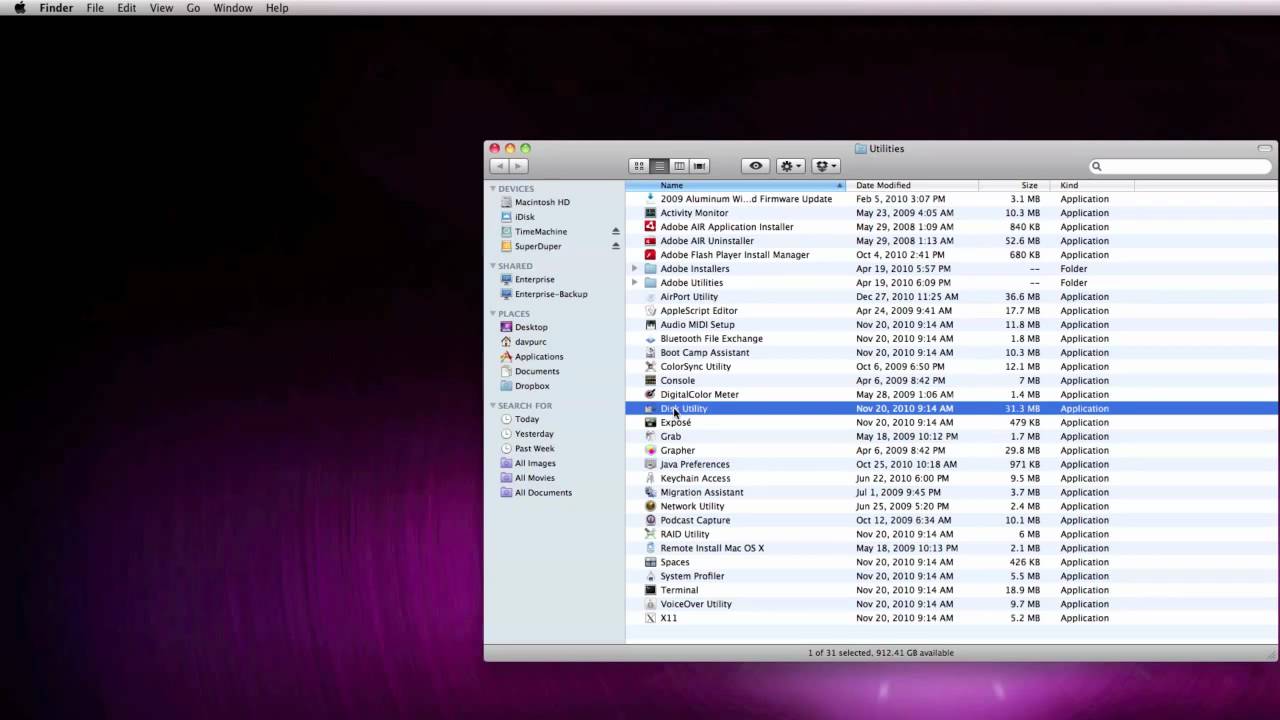The width and height of the screenshot is (1280, 720).
Task: Click the ColorSync Utility icon
Action: pyautogui.click(x=651, y=367)
